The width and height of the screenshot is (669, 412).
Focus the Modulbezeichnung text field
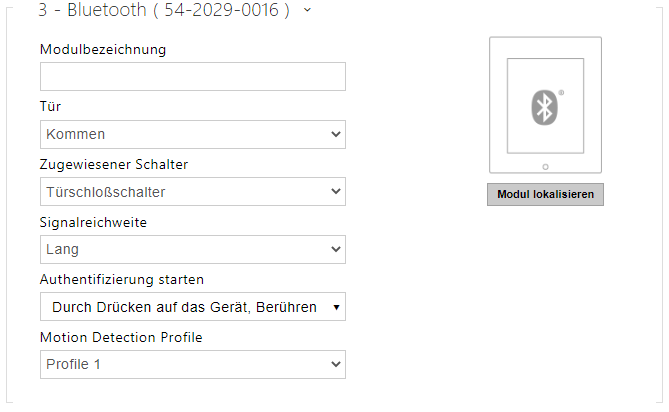pos(193,76)
